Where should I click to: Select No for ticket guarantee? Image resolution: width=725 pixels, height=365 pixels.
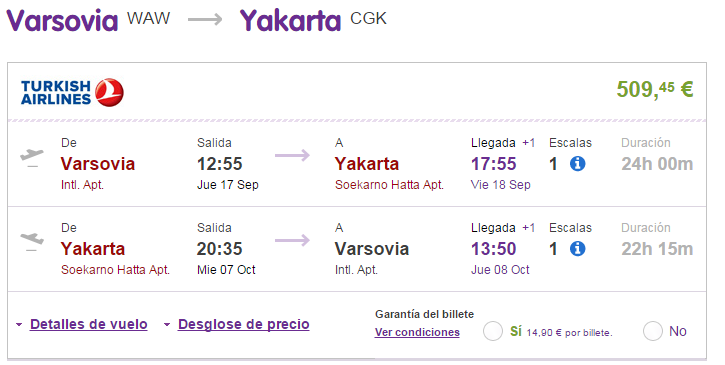point(653,331)
